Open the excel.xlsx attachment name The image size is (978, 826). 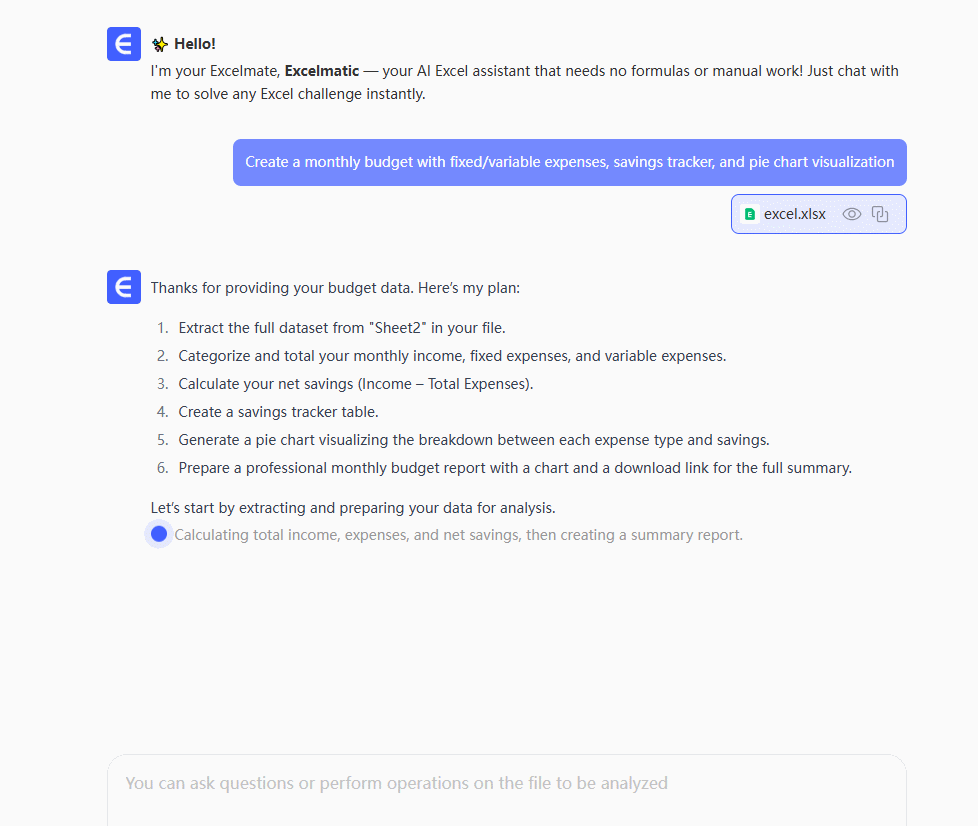click(x=794, y=214)
